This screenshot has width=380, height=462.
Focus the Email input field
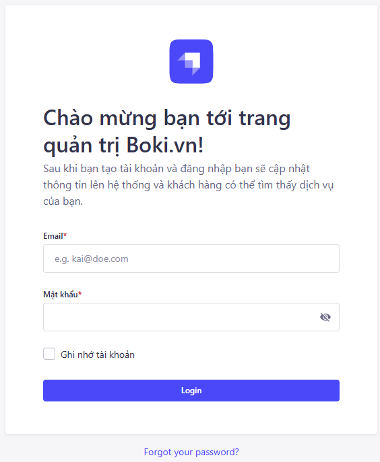tap(191, 259)
